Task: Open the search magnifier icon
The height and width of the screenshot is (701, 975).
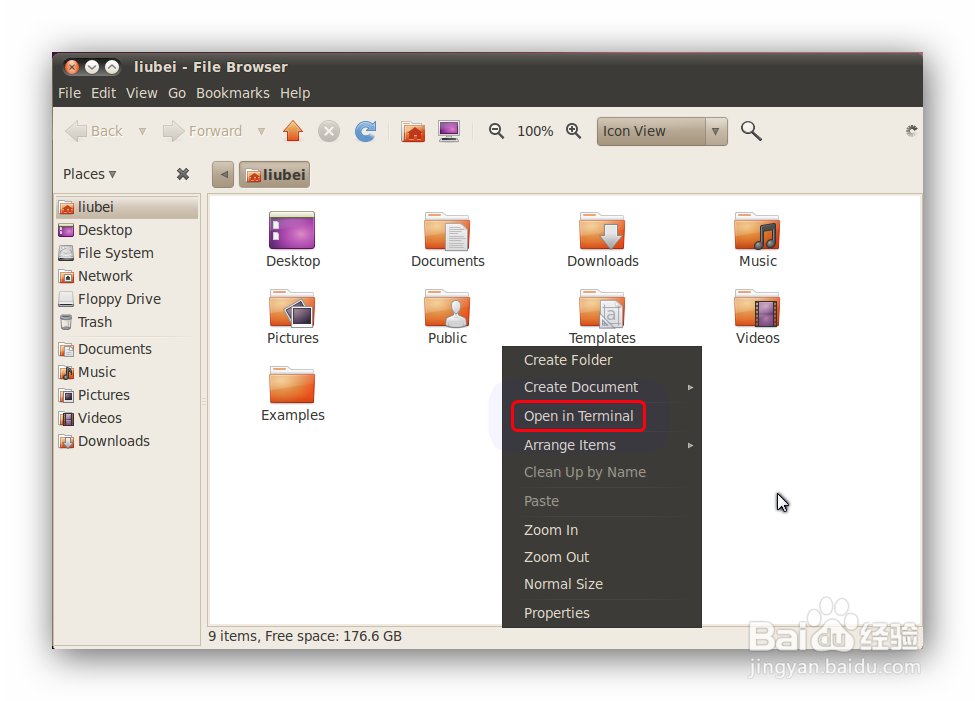Action: click(x=751, y=131)
